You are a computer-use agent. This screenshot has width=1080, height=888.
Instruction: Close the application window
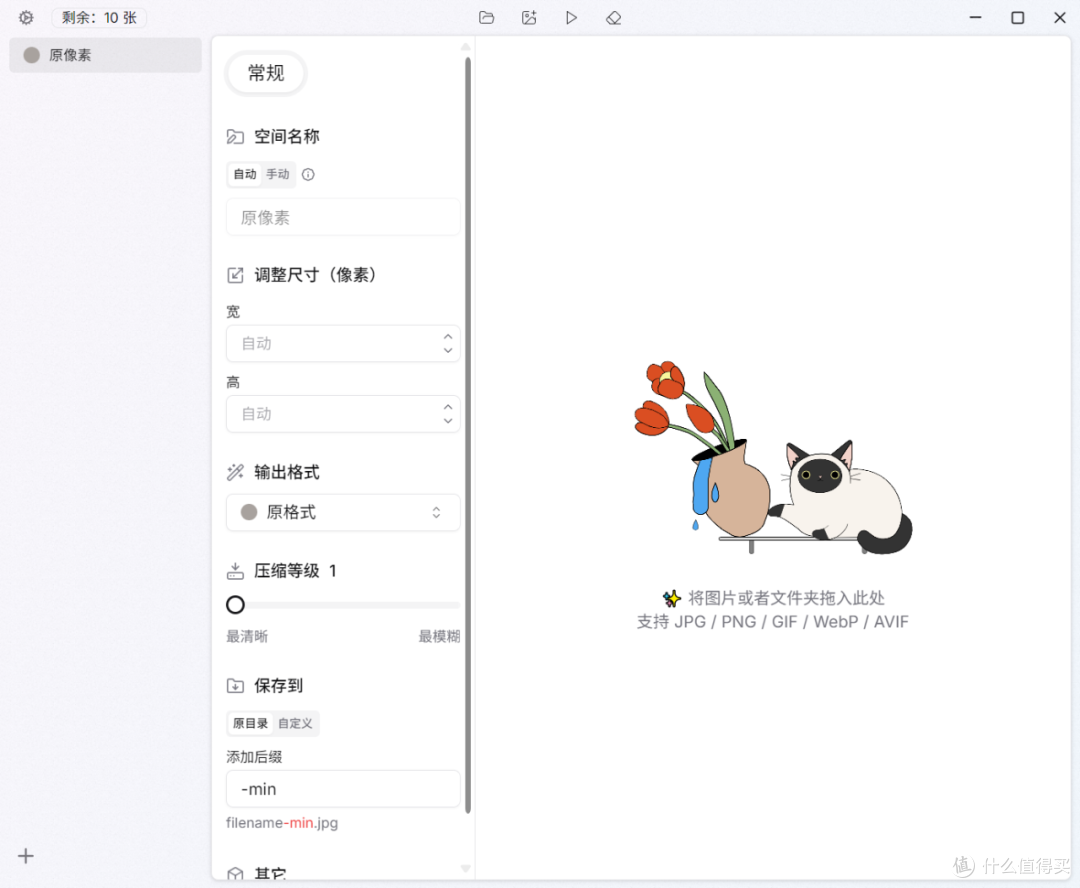(1060, 17)
